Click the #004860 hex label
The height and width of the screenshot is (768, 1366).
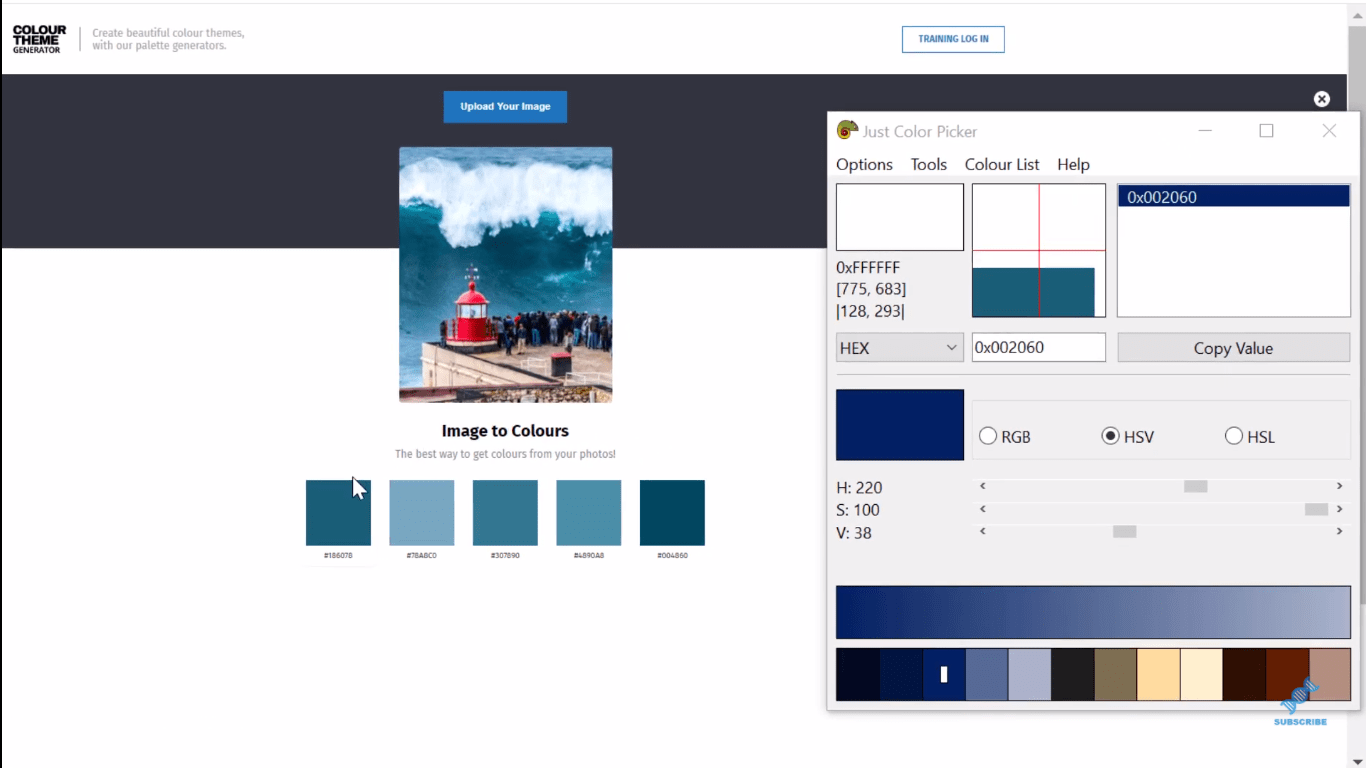672,555
